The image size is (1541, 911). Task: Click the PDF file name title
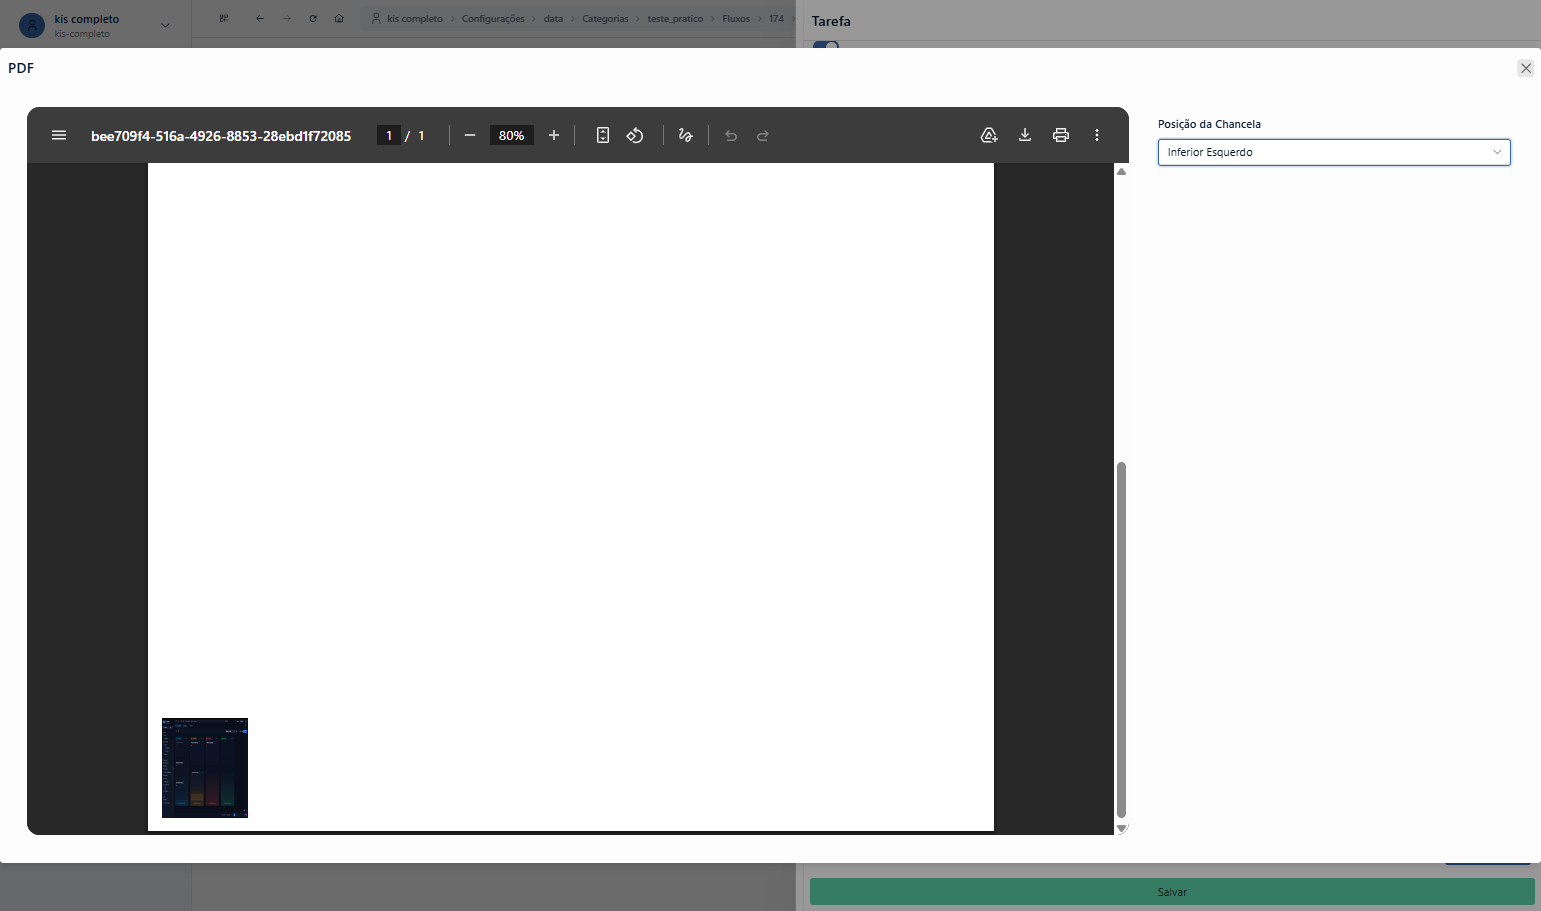(221, 135)
